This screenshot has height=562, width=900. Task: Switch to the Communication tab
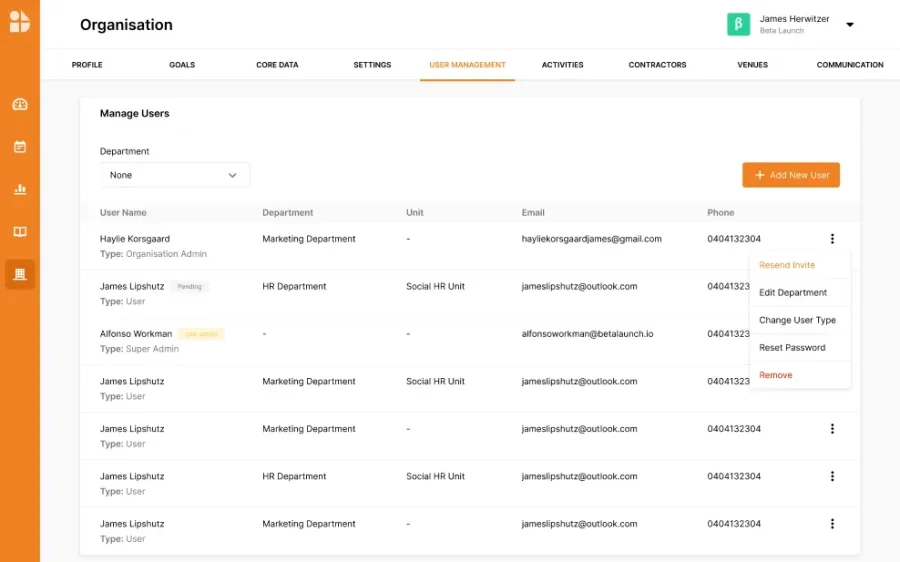849,65
